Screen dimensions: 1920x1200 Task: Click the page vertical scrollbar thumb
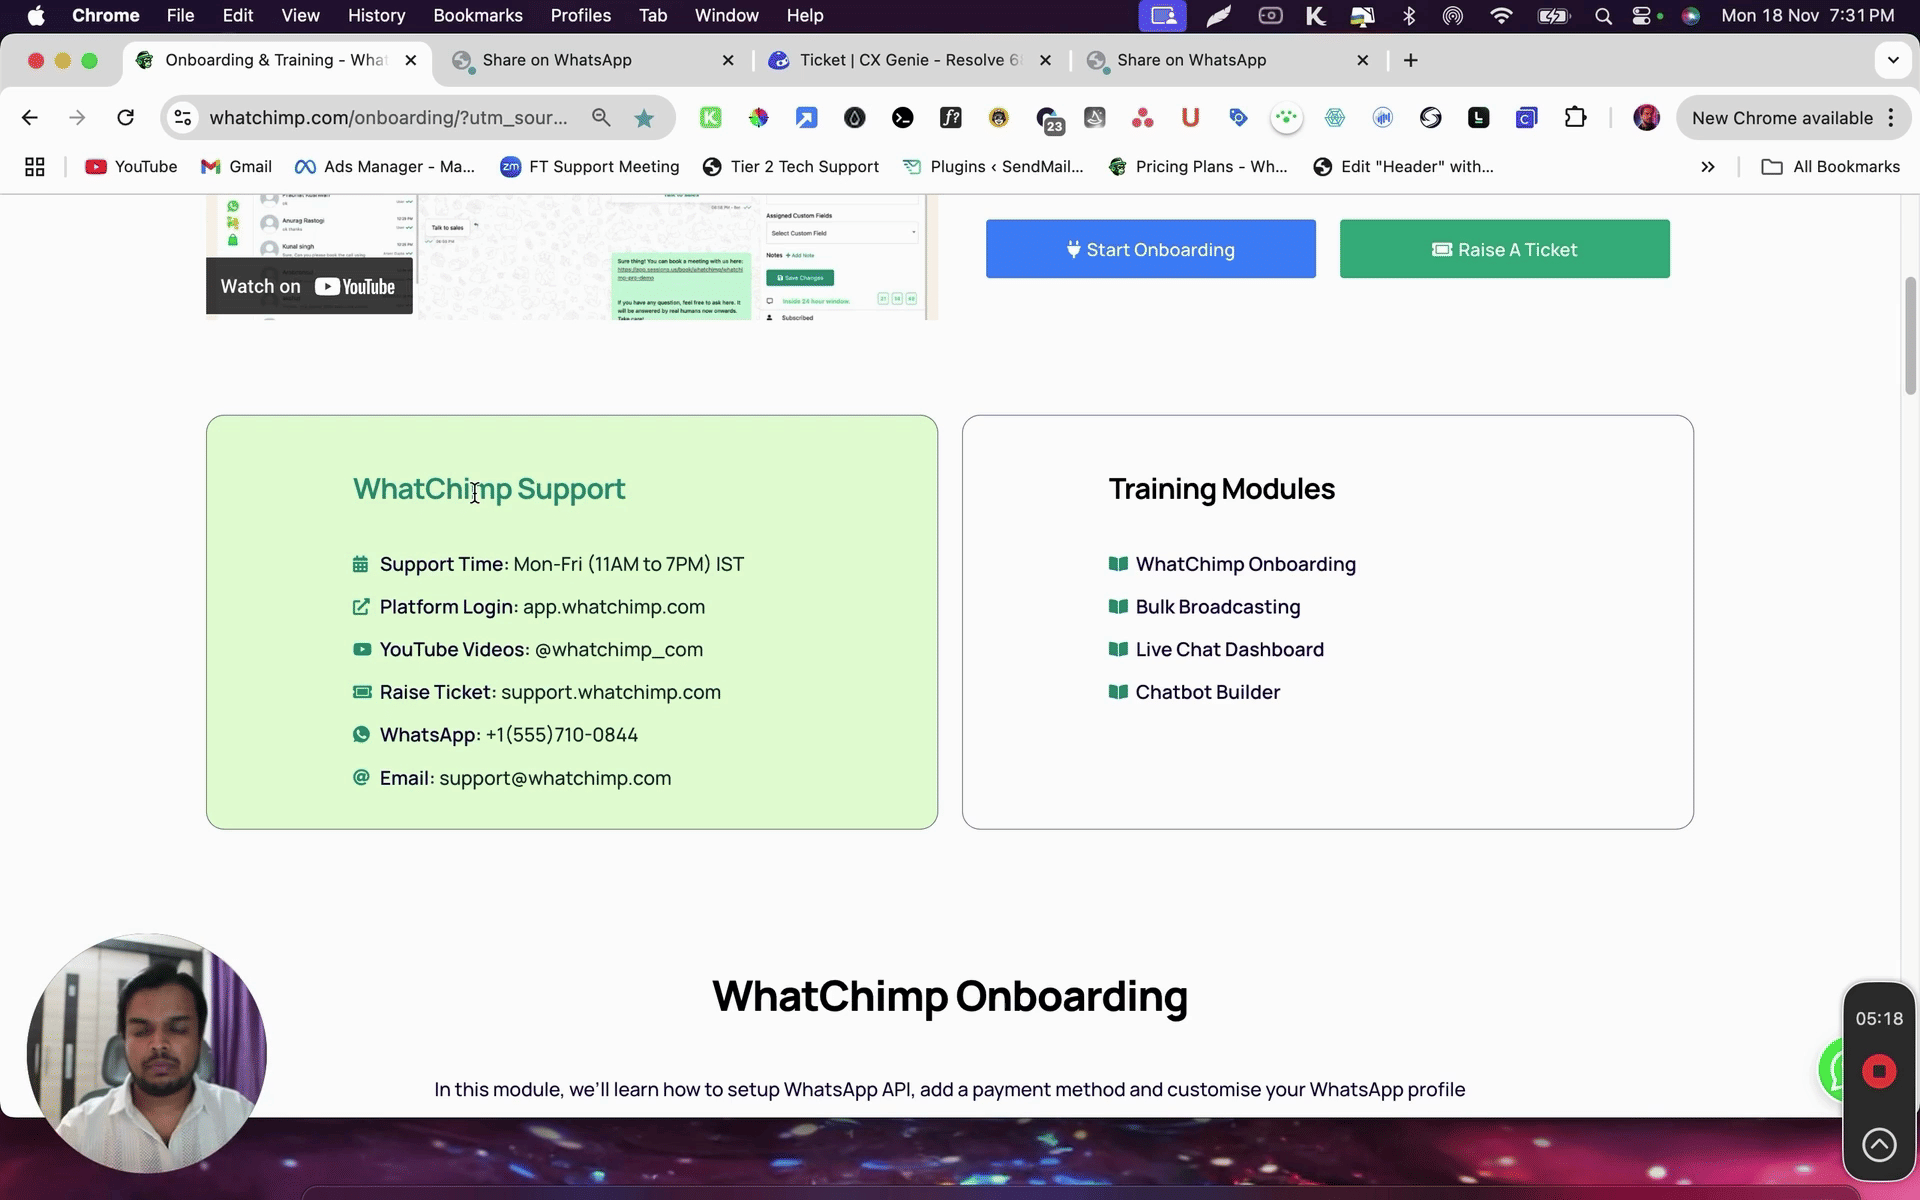(1909, 335)
